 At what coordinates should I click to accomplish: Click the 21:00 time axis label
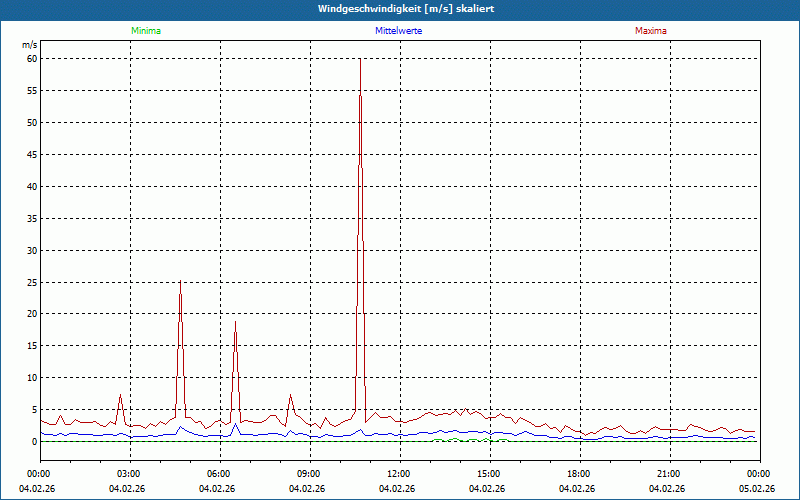tap(668, 474)
